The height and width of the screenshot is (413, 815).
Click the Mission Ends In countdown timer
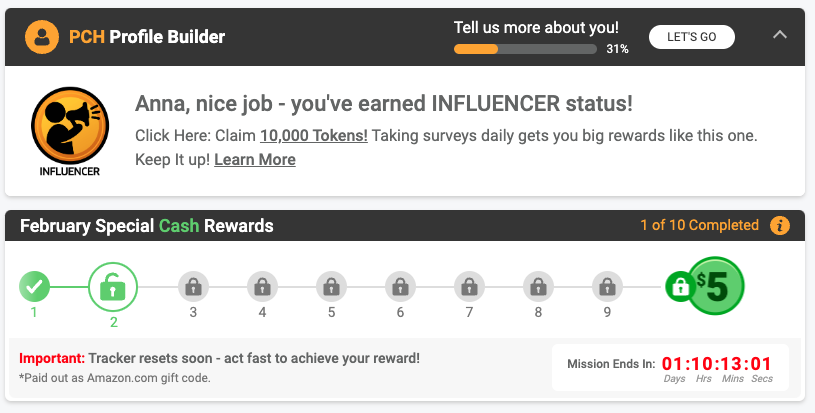(716, 363)
